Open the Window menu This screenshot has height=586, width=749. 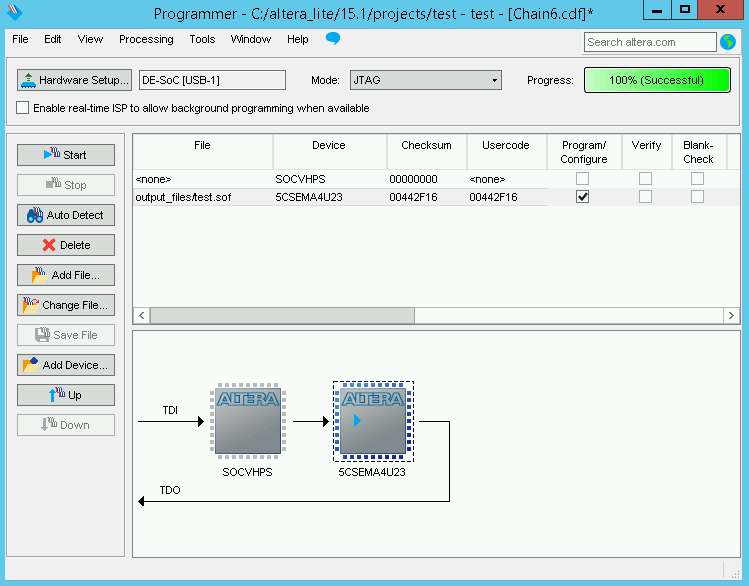[251, 39]
